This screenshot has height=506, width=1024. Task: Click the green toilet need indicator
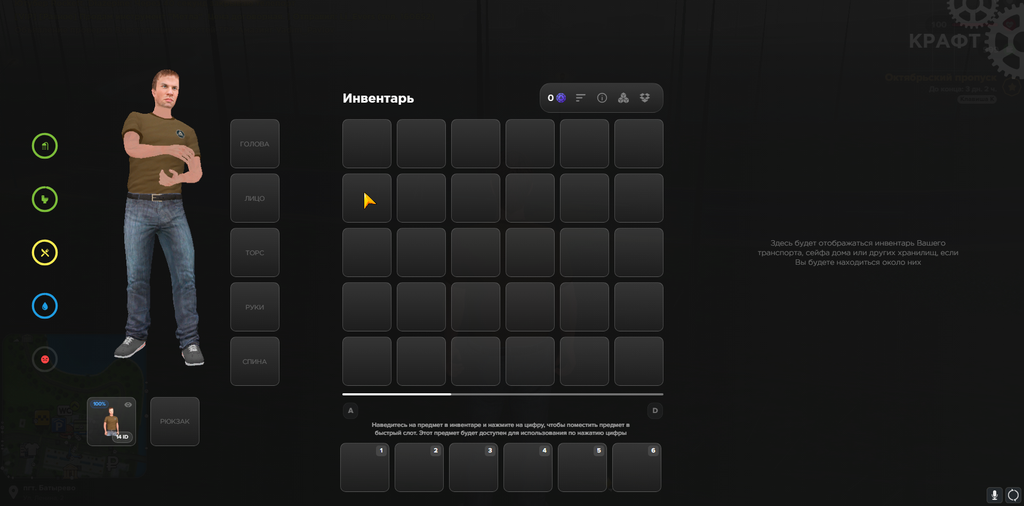[x=45, y=199]
